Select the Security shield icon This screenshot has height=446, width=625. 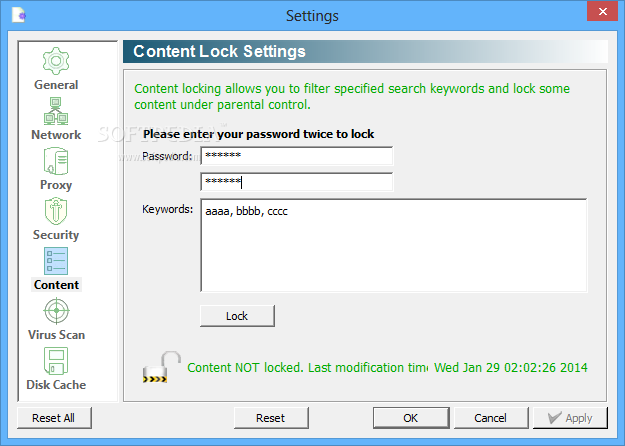click(x=56, y=211)
